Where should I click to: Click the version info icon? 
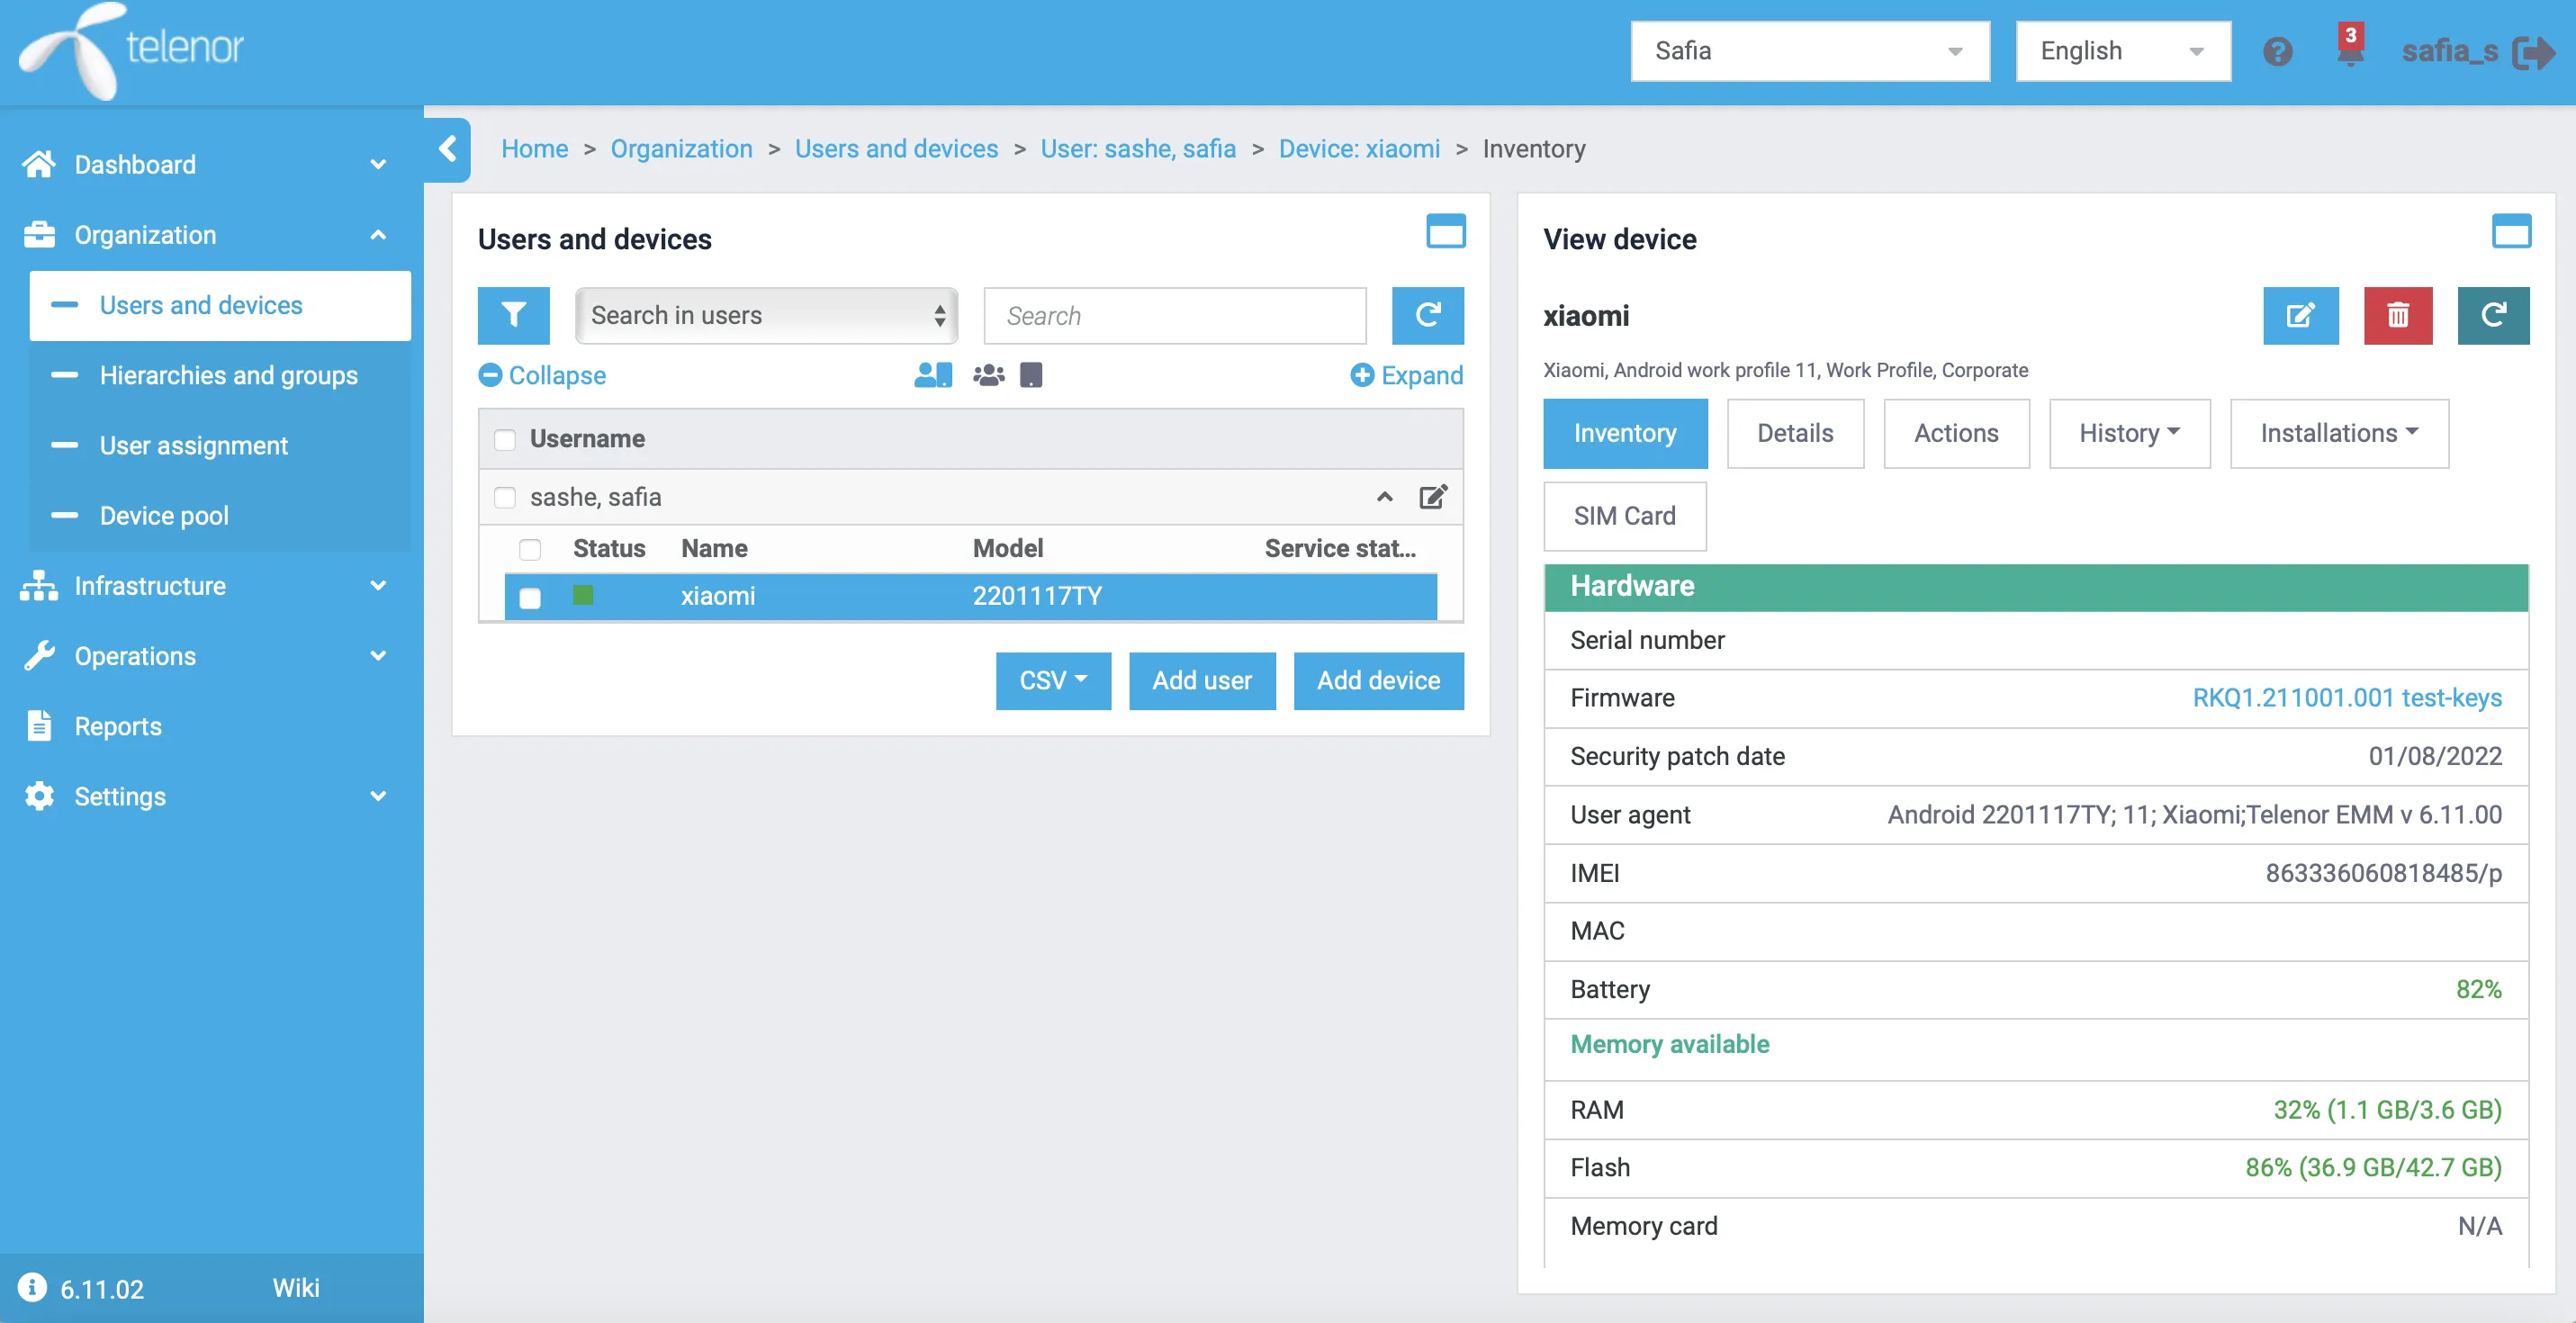pos(32,1287)
